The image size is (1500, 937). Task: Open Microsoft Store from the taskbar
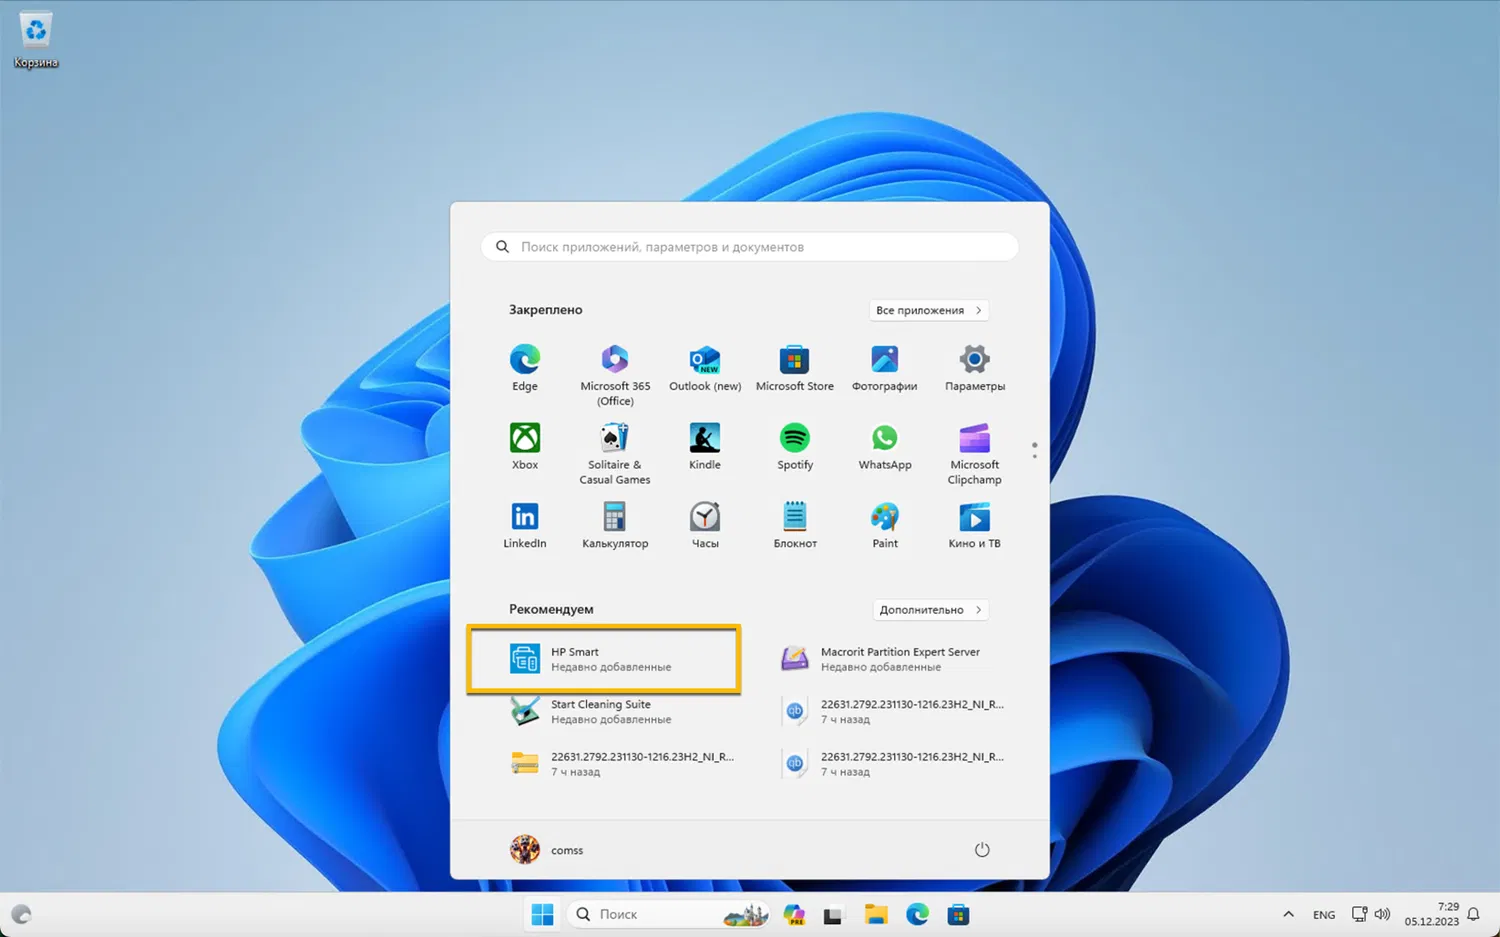tap(958, 914)
